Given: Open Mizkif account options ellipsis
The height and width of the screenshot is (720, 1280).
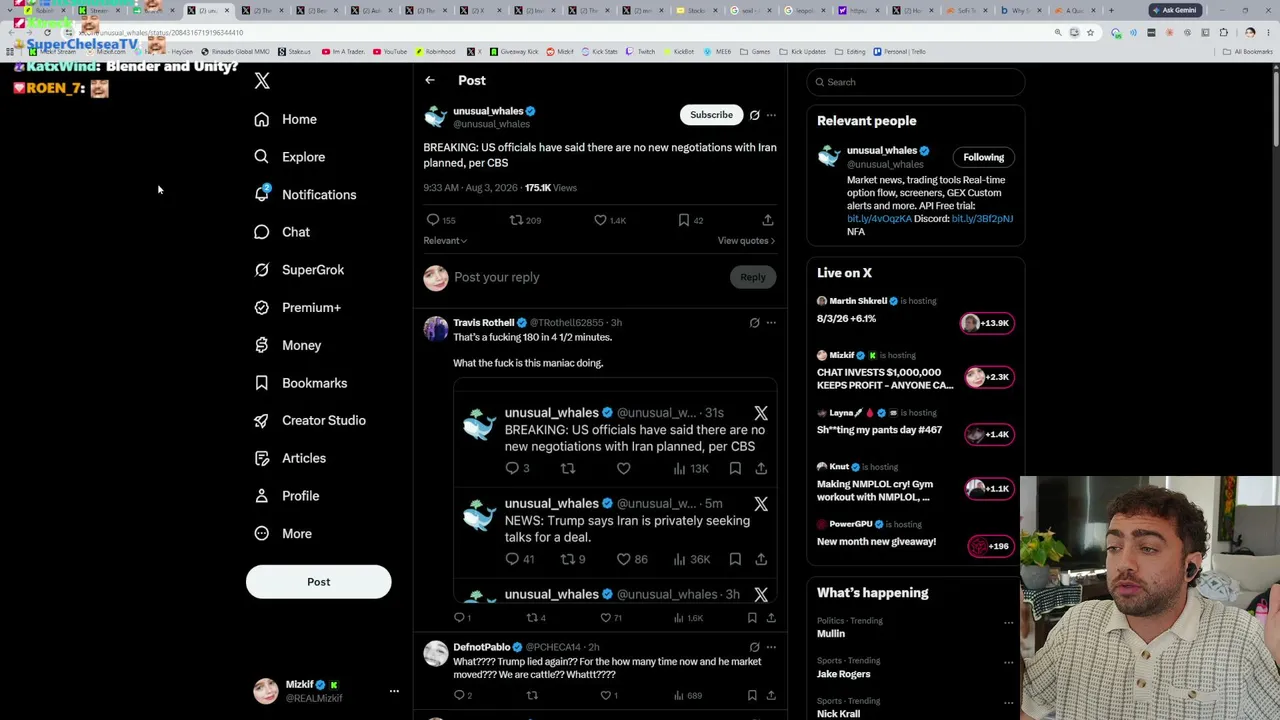Looking at the screenshot, I should tap(394, 691).
